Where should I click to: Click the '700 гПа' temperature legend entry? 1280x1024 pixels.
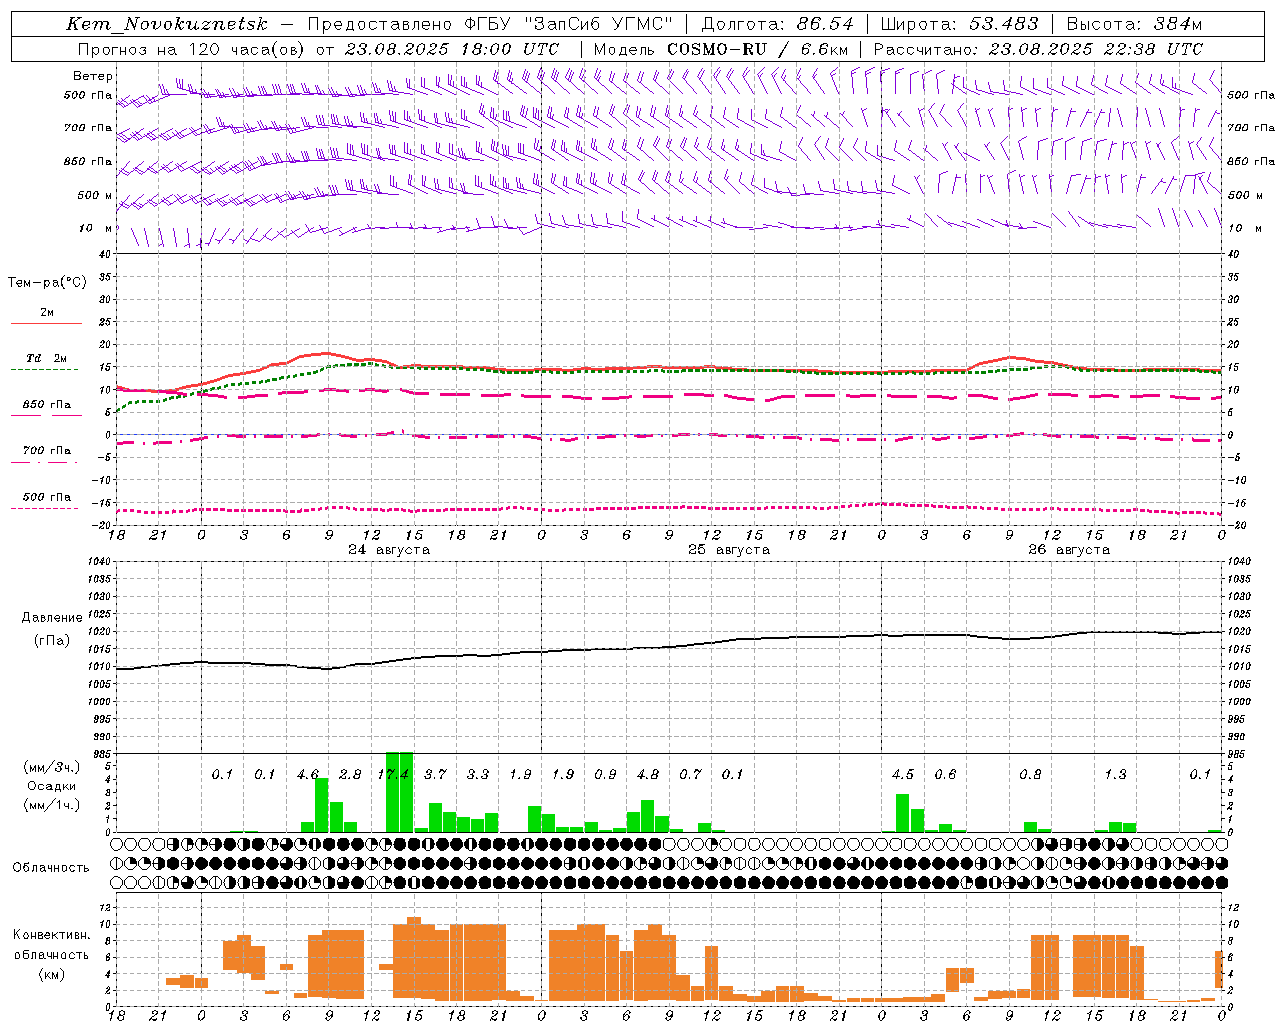(x=46, y=450)
